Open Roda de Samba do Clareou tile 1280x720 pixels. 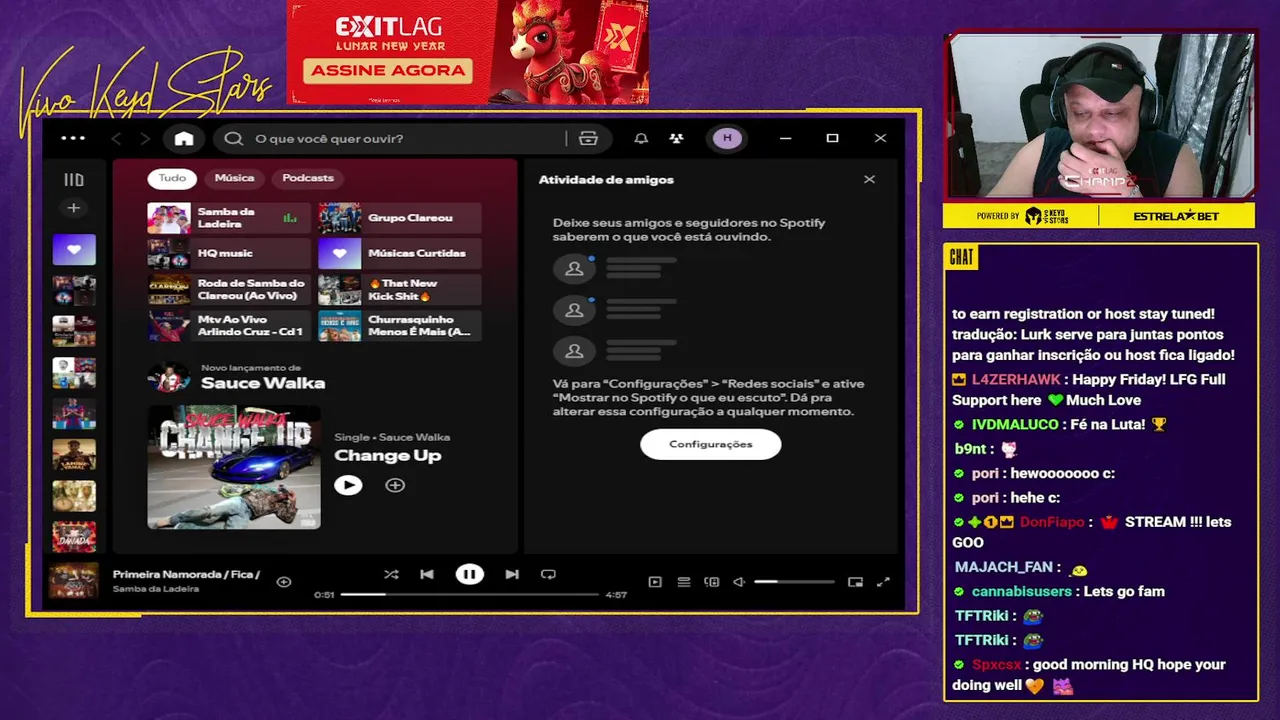[229, 290]
